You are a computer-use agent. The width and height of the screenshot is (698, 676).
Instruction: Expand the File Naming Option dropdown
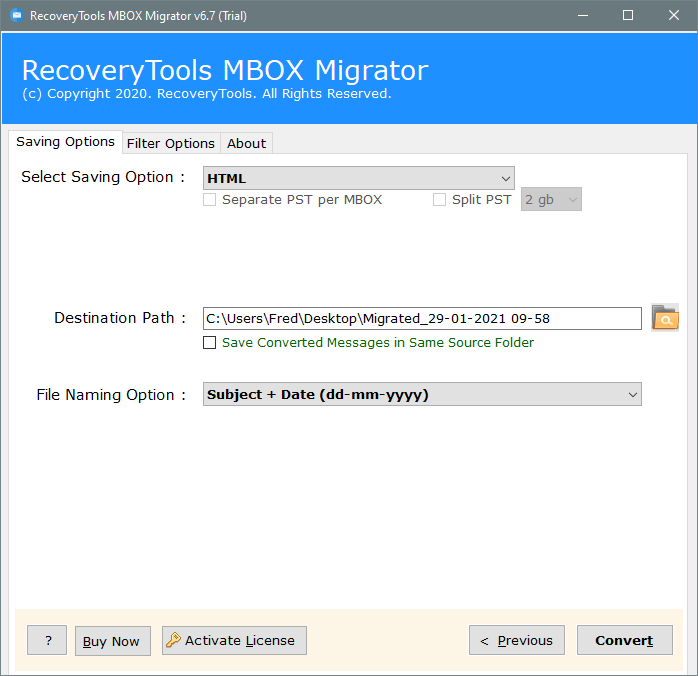(422, 394)
